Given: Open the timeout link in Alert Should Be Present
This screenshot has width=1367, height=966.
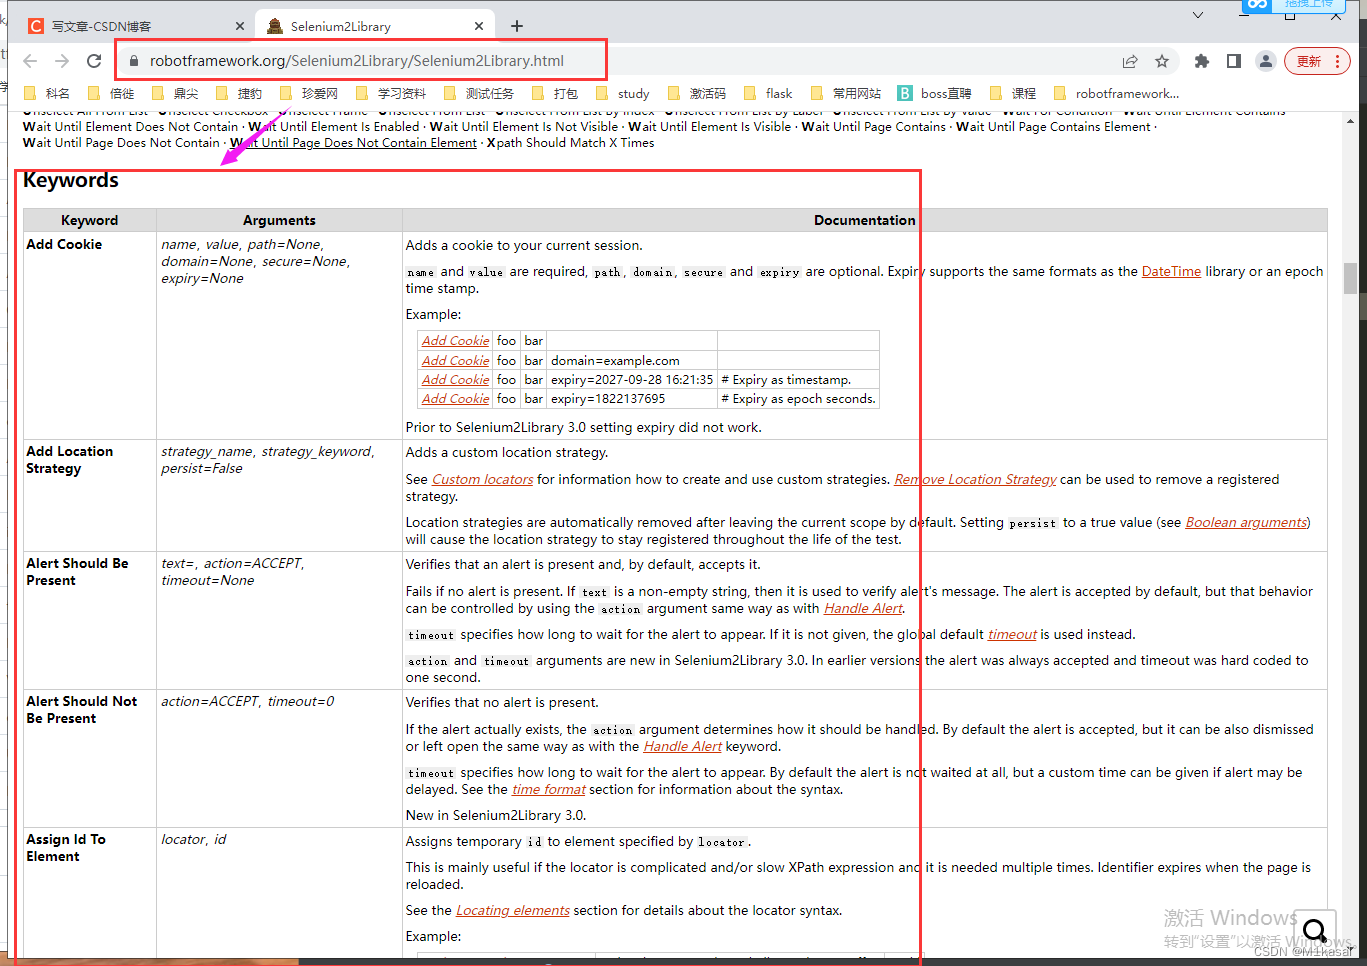Looking at the screenshot, I should [1012, 634].
